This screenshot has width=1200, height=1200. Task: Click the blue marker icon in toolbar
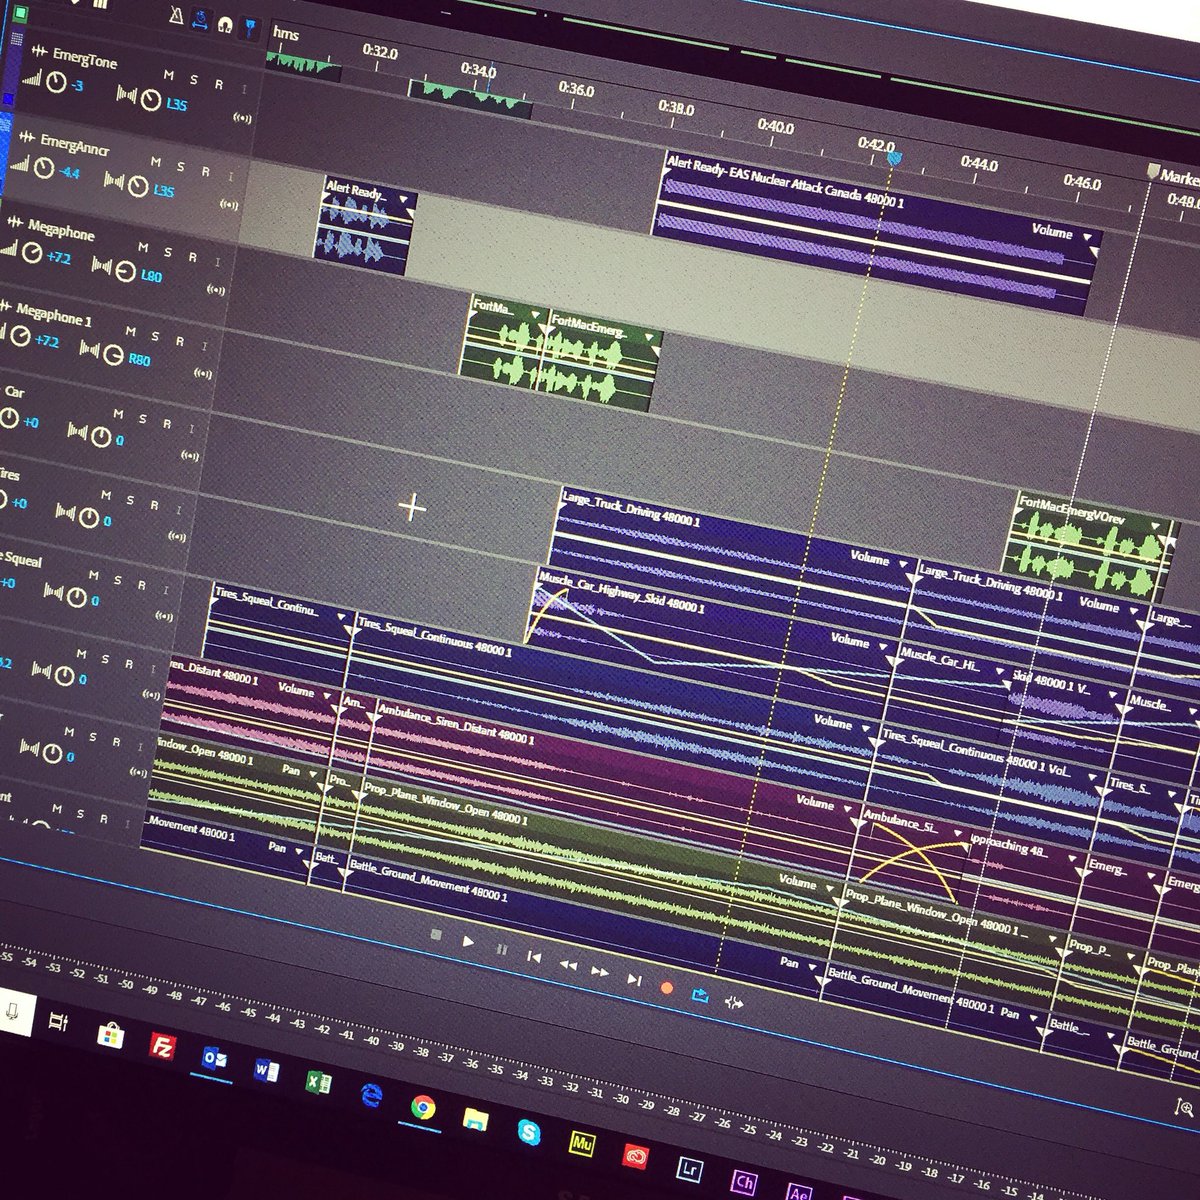click(248, 28)
